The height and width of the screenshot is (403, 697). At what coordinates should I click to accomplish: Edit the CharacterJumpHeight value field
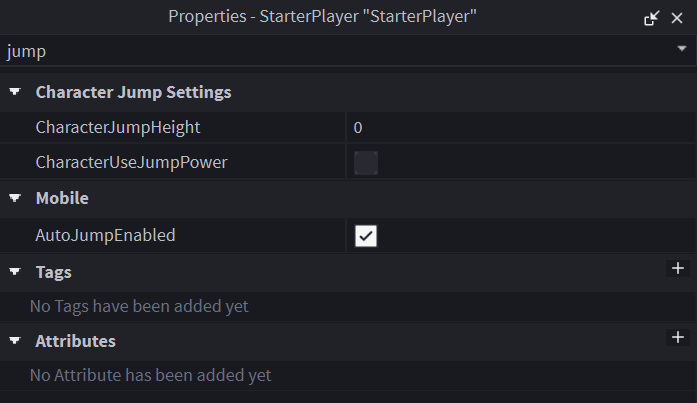(x=520, y=127)
